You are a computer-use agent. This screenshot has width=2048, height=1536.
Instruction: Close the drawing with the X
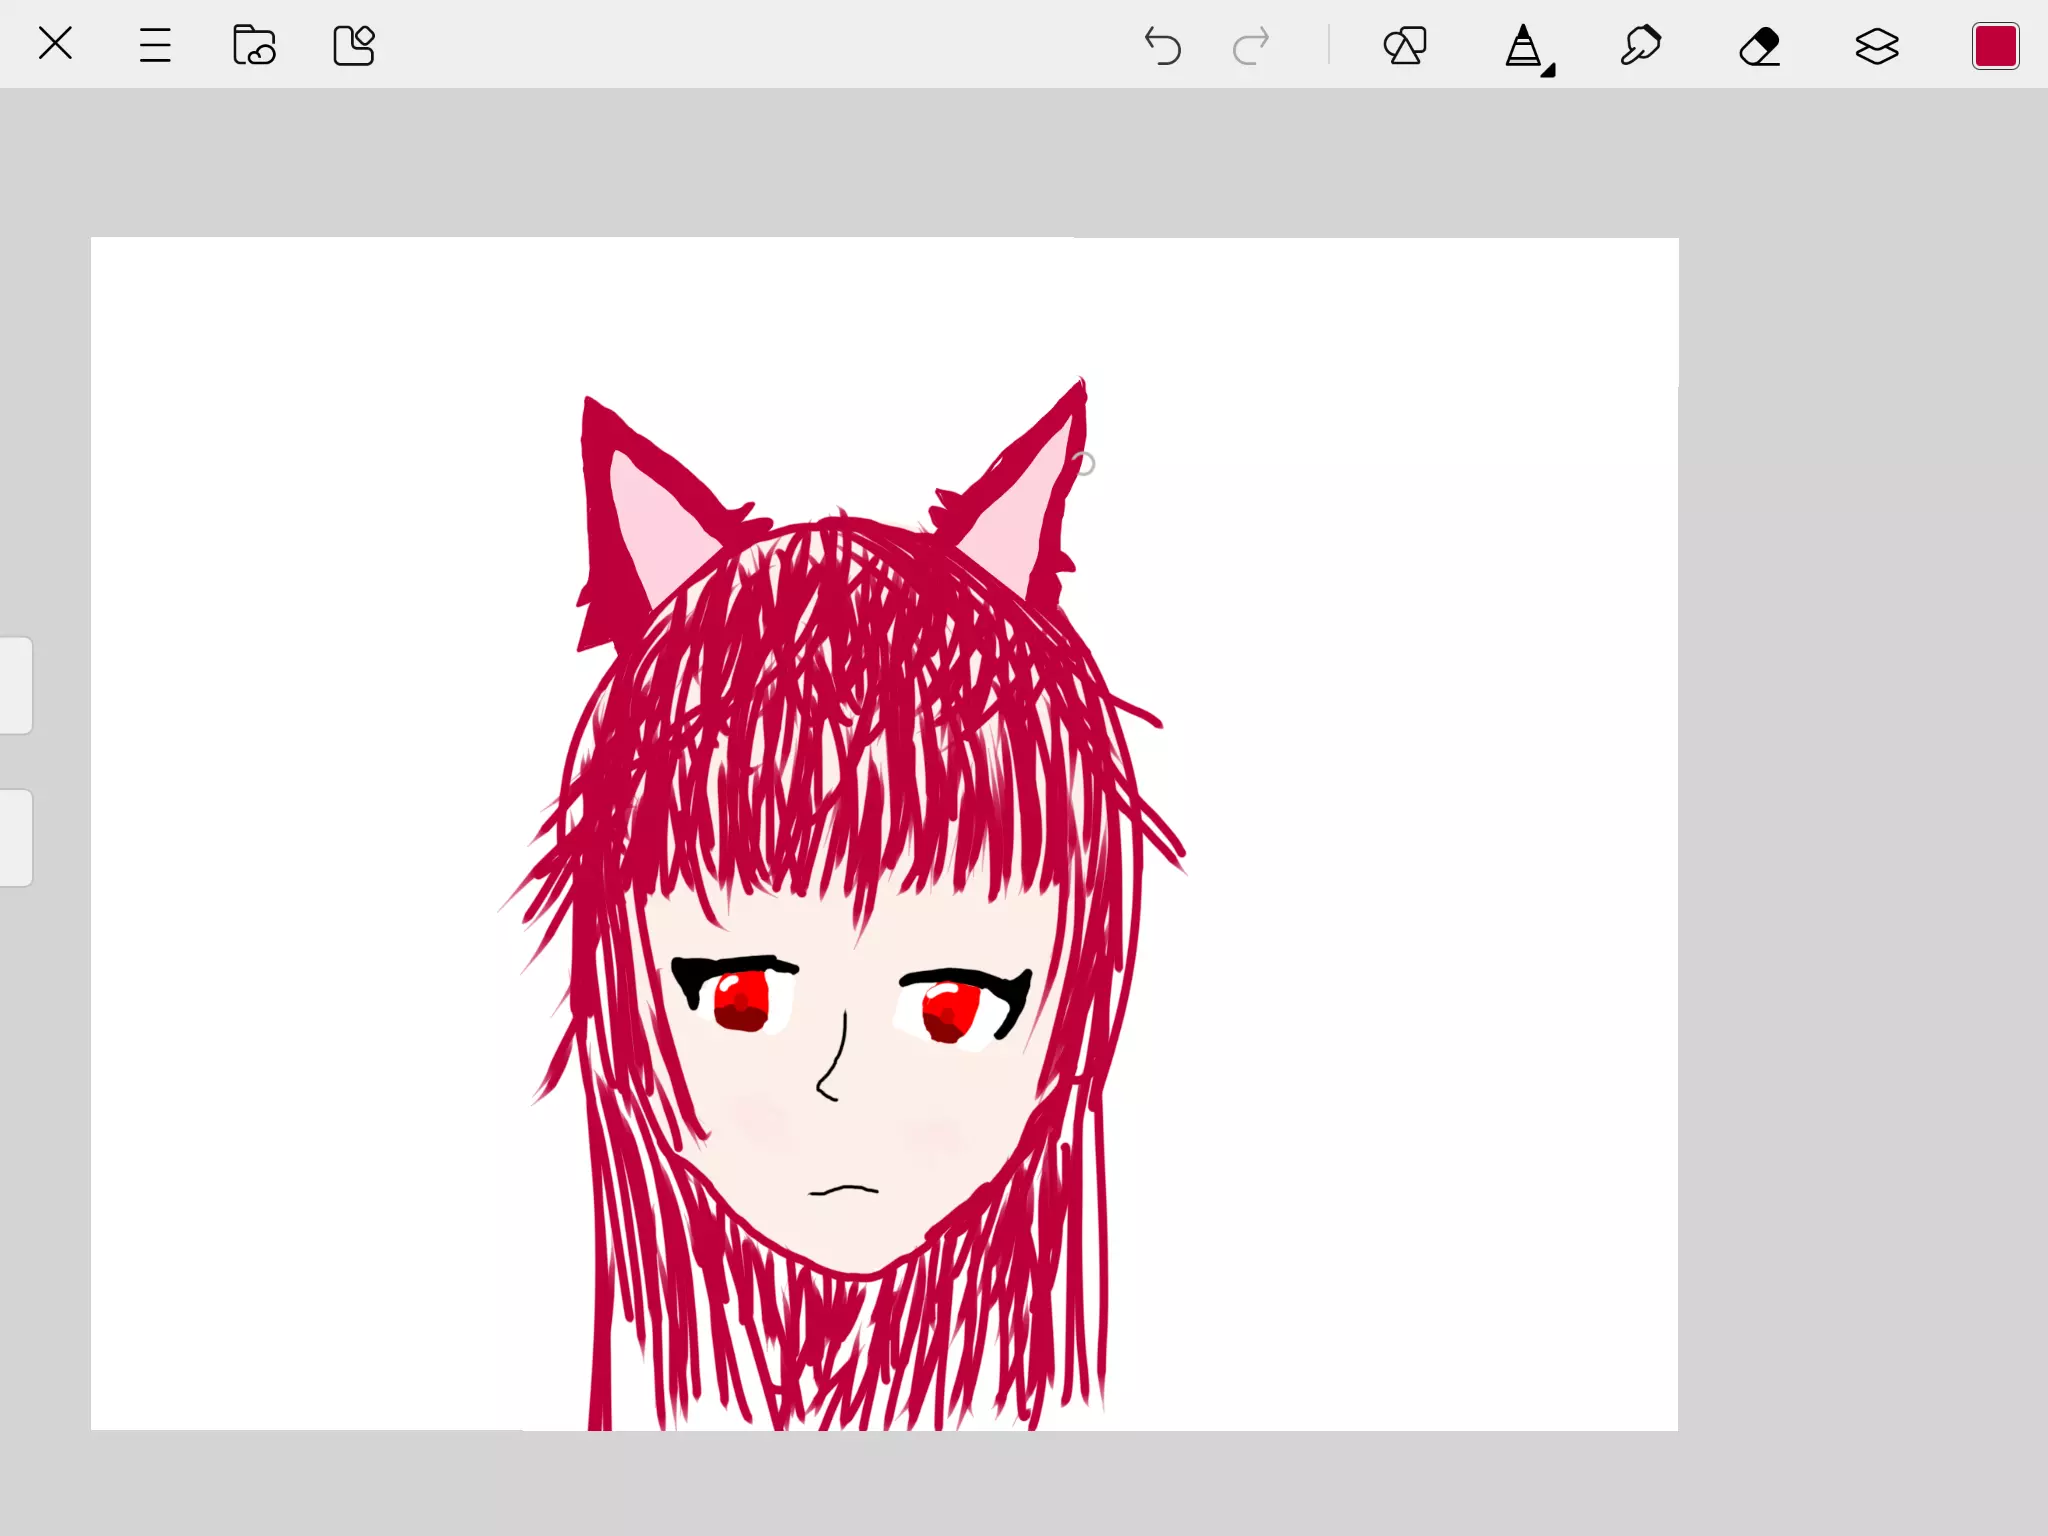[x=55, y=44]
